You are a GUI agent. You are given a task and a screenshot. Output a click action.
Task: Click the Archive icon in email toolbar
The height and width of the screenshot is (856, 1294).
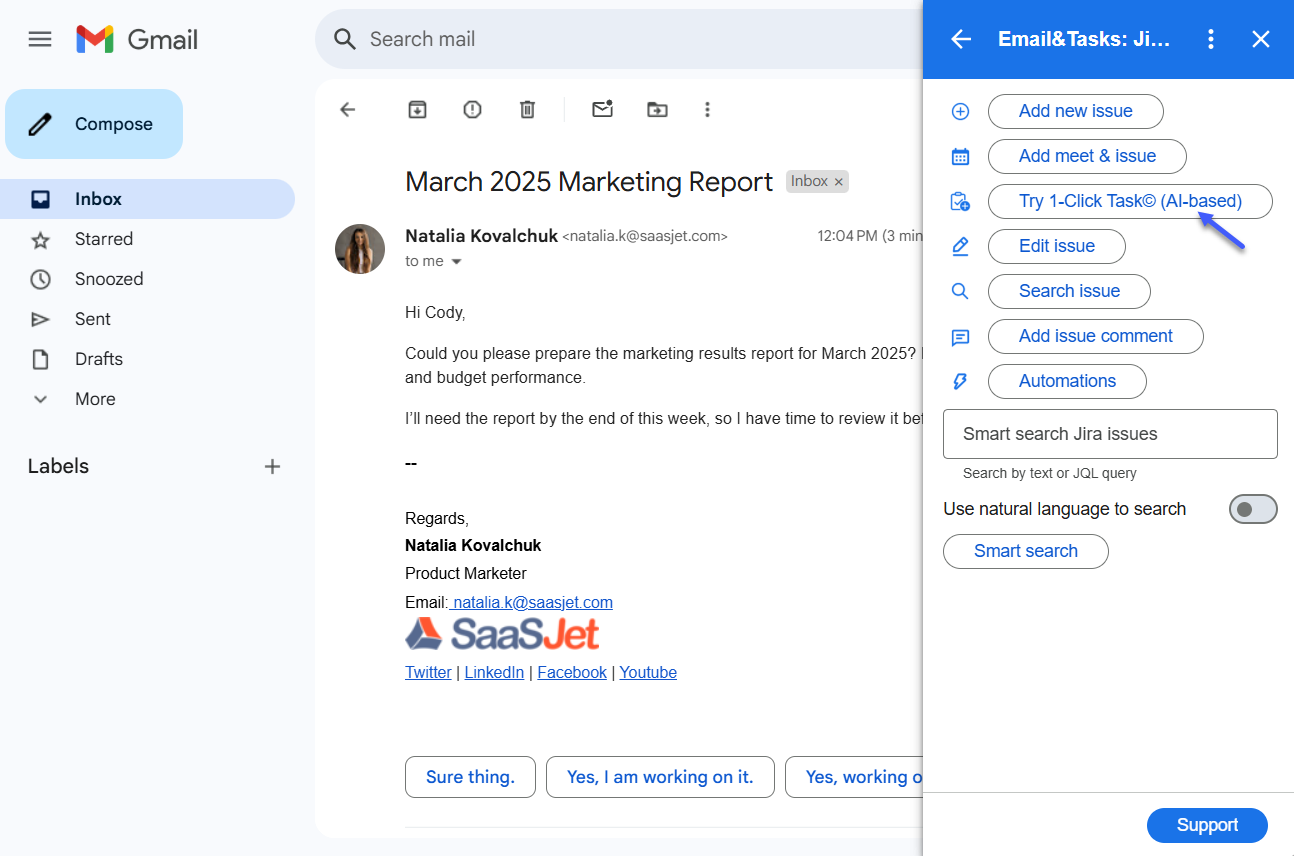coord(417,110)
